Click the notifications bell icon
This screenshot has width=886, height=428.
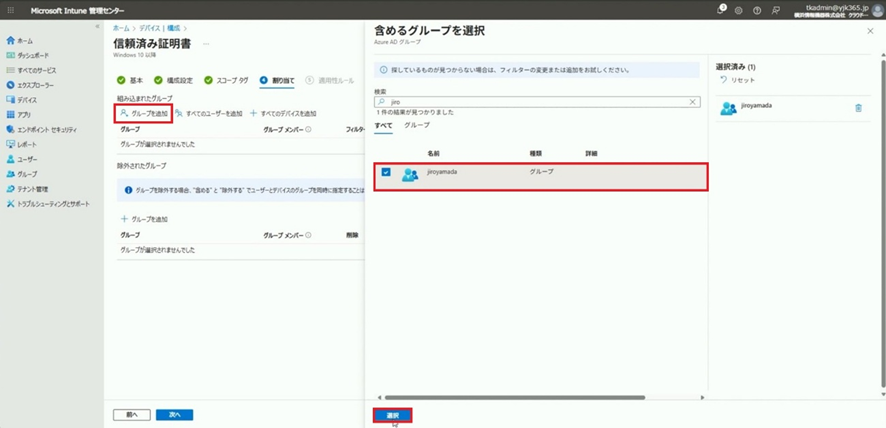pyautogui.click(x=721, y=10)
